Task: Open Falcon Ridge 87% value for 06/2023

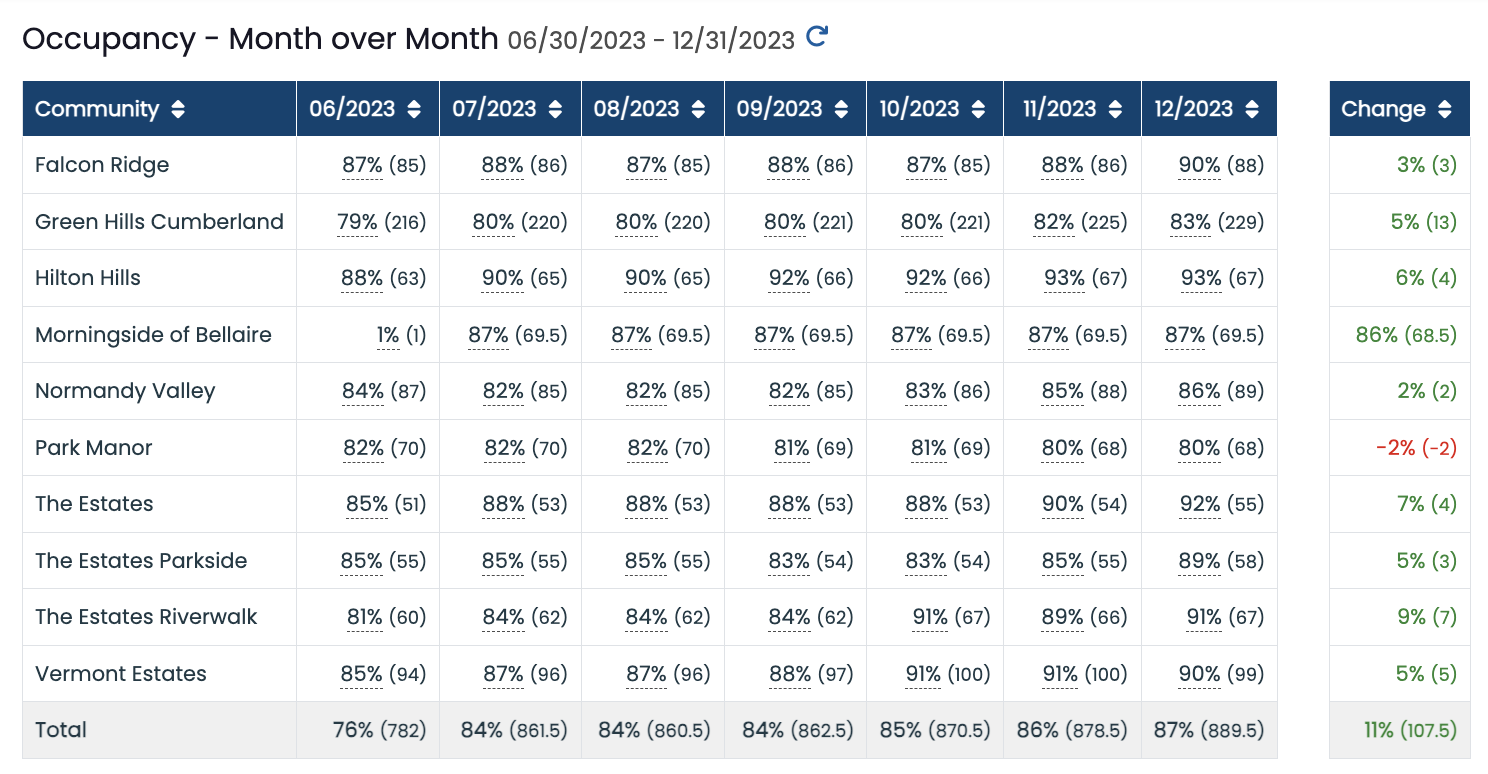Action: (x=362, y=165)
